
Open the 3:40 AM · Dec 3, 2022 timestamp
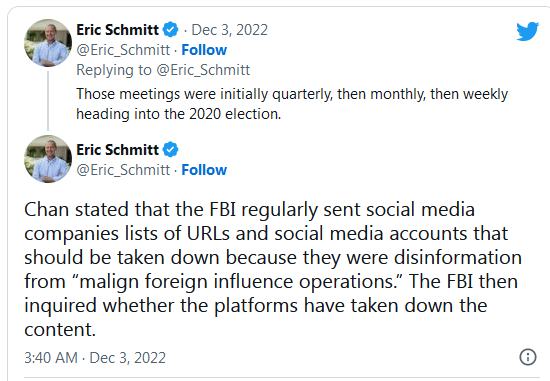coord(95,358)
